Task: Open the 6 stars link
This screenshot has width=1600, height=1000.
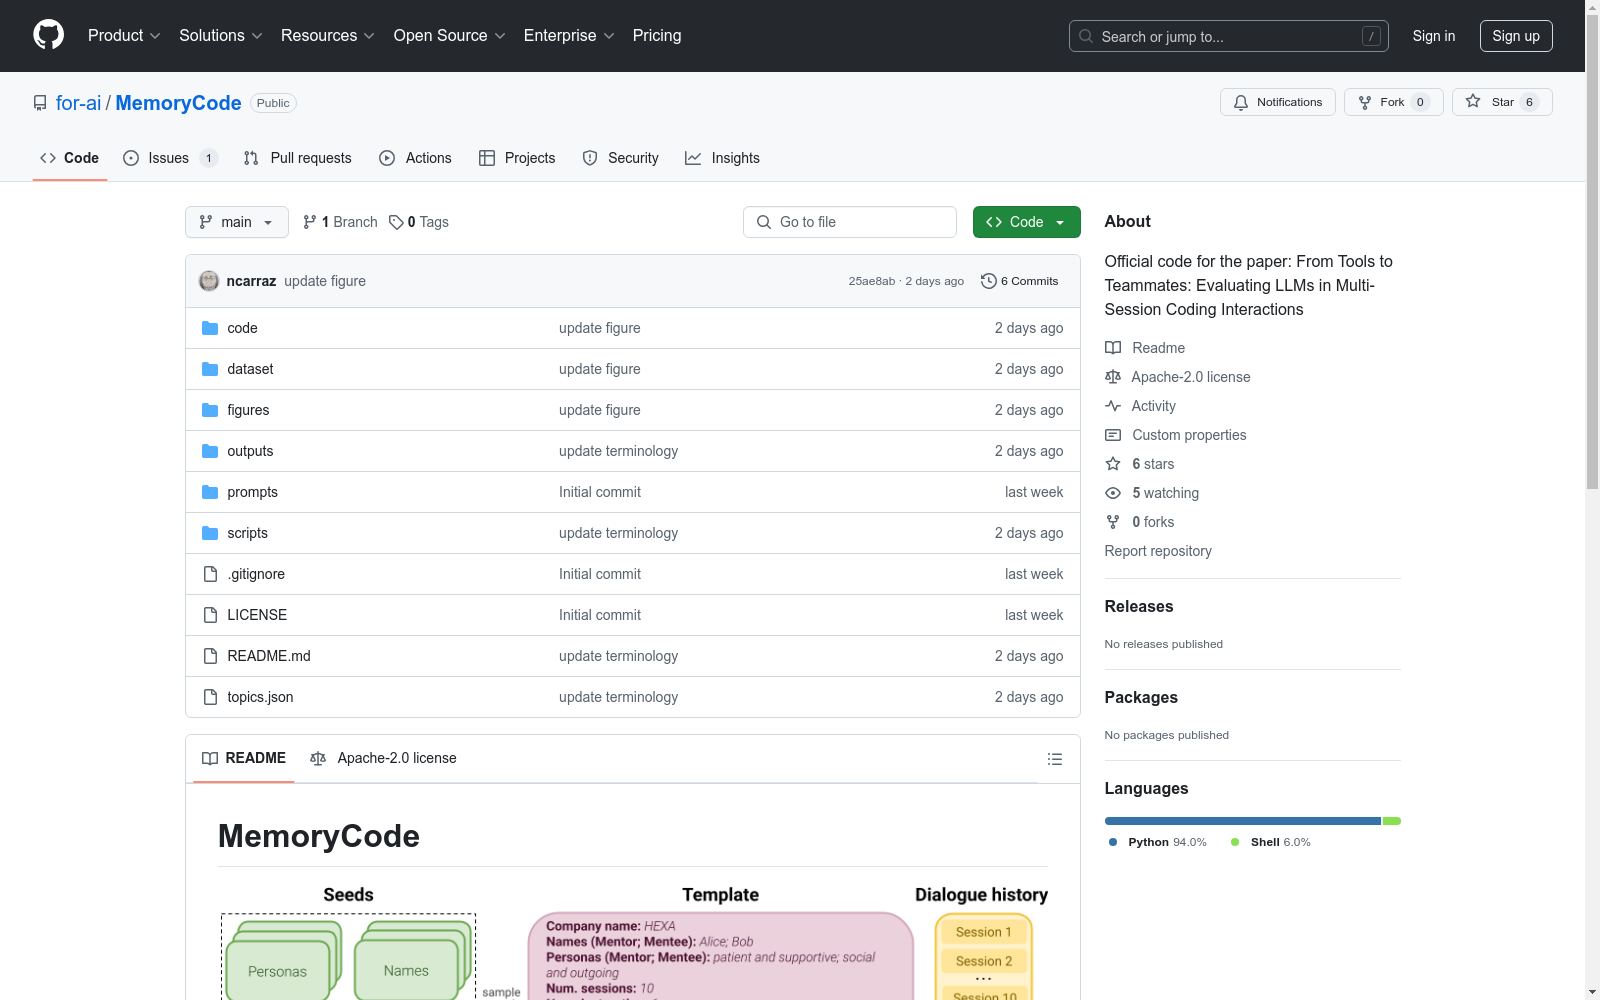Action: [x=1153, y=464]
